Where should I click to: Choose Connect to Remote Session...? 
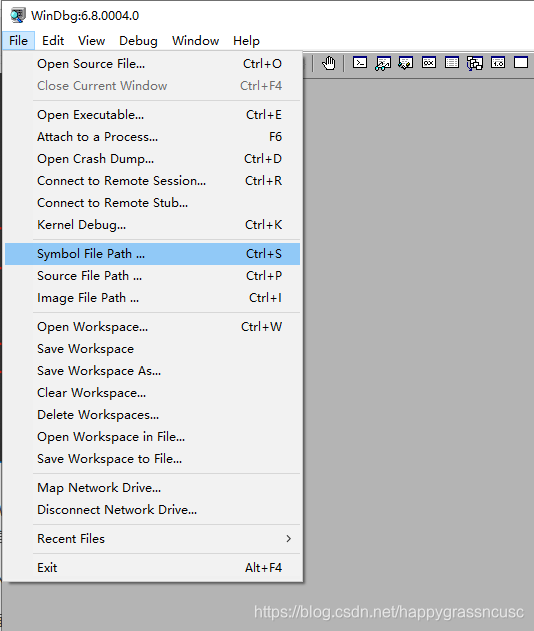[x=153, y=181]
